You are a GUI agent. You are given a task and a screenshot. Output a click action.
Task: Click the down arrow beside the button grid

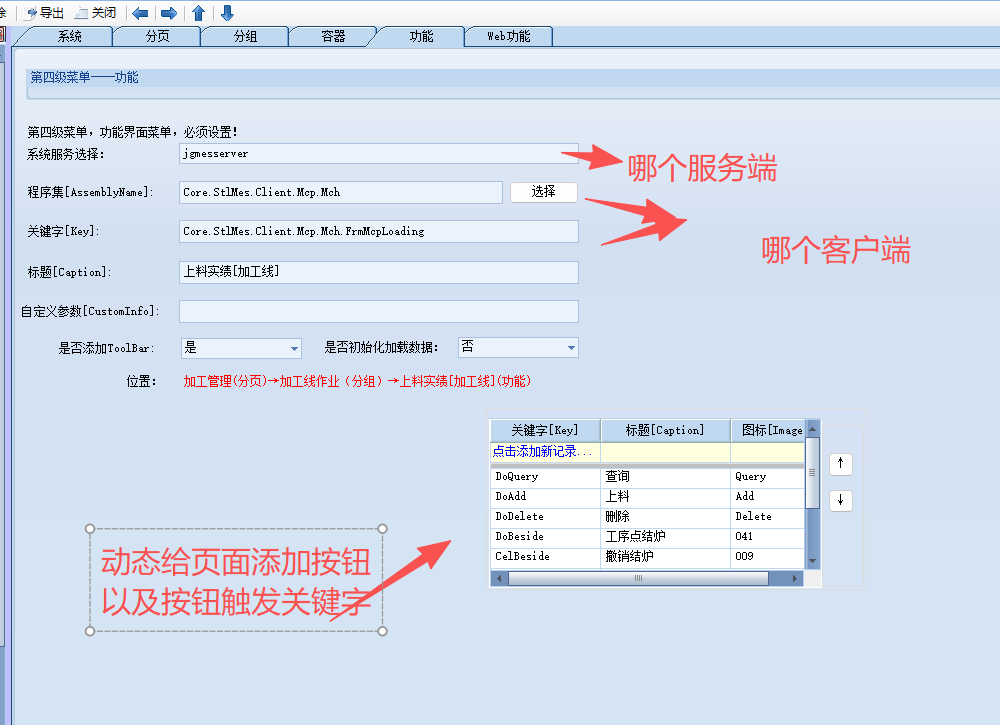pyautogui.click(x=840, y=499)
